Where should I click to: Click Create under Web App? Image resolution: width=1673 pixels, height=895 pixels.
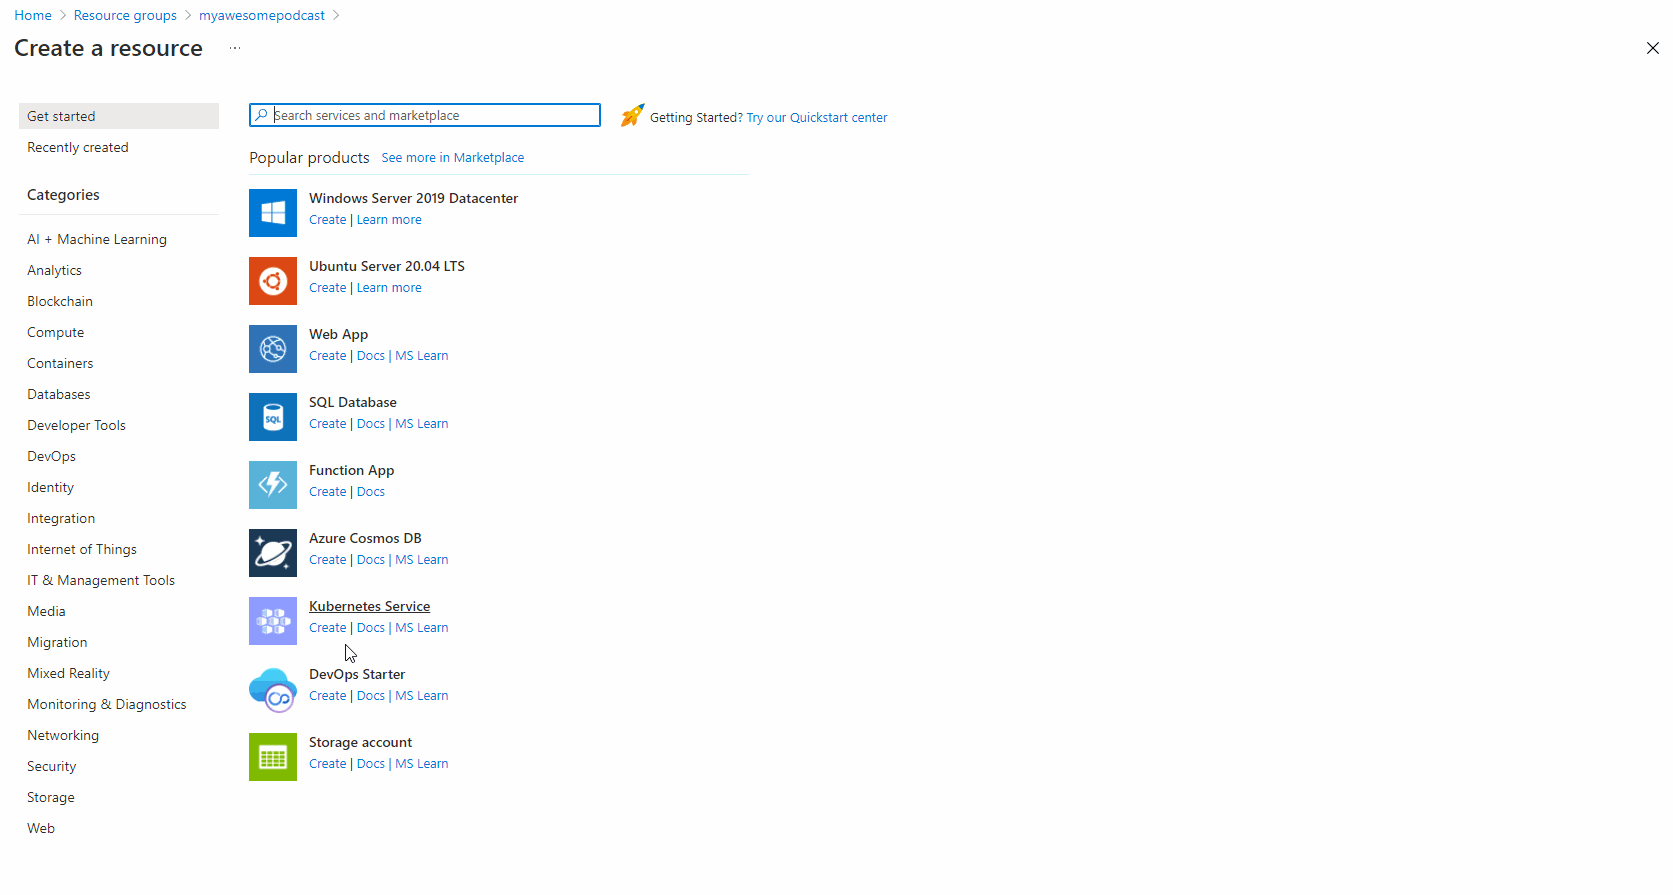[328, 356]
